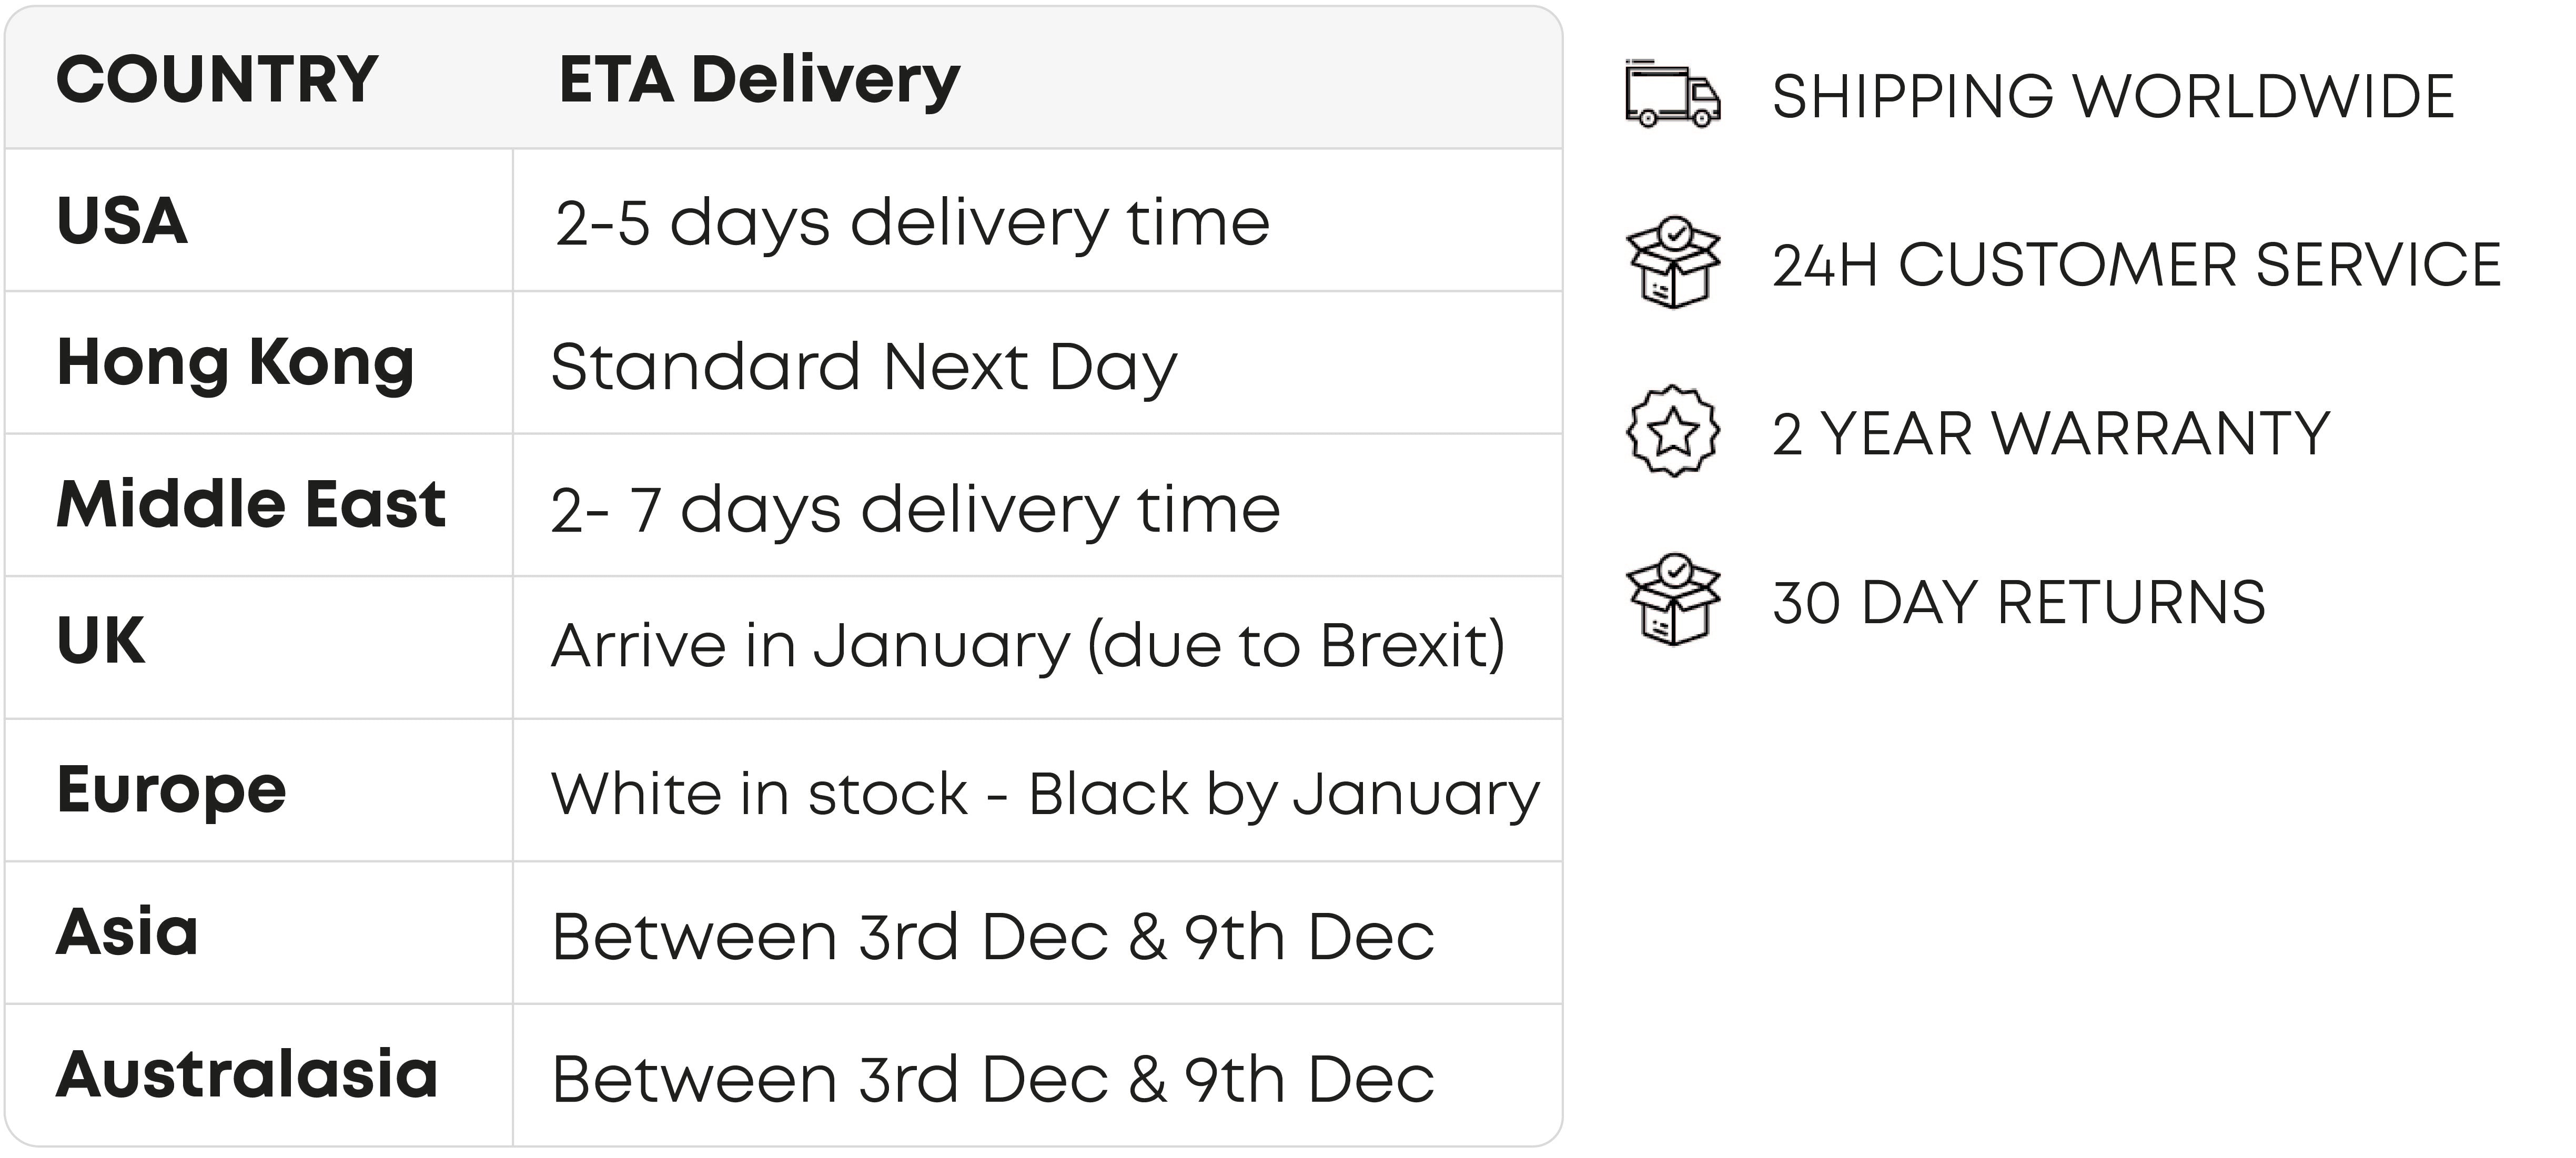This screenshot has width=2576, height=1158.
Task: Click the ETA Delivery column header
Action: (759, 80)
